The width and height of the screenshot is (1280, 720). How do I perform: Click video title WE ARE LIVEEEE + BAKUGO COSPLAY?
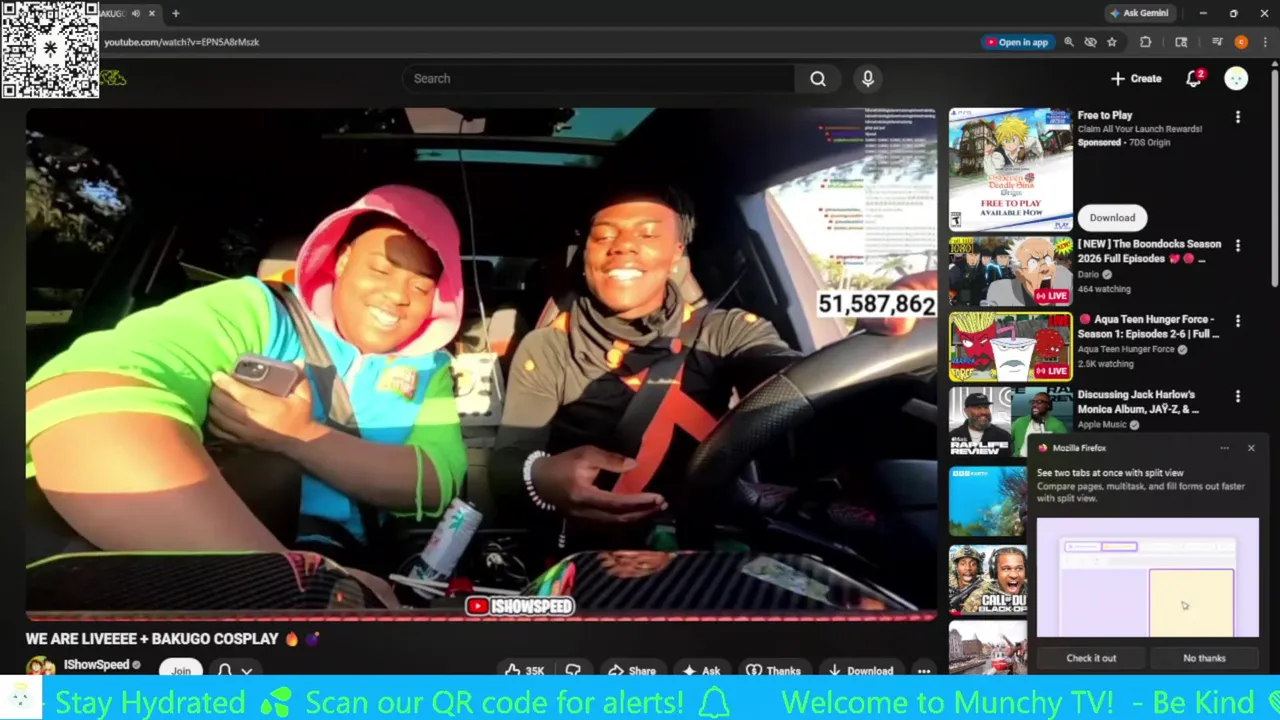(152, 638)
